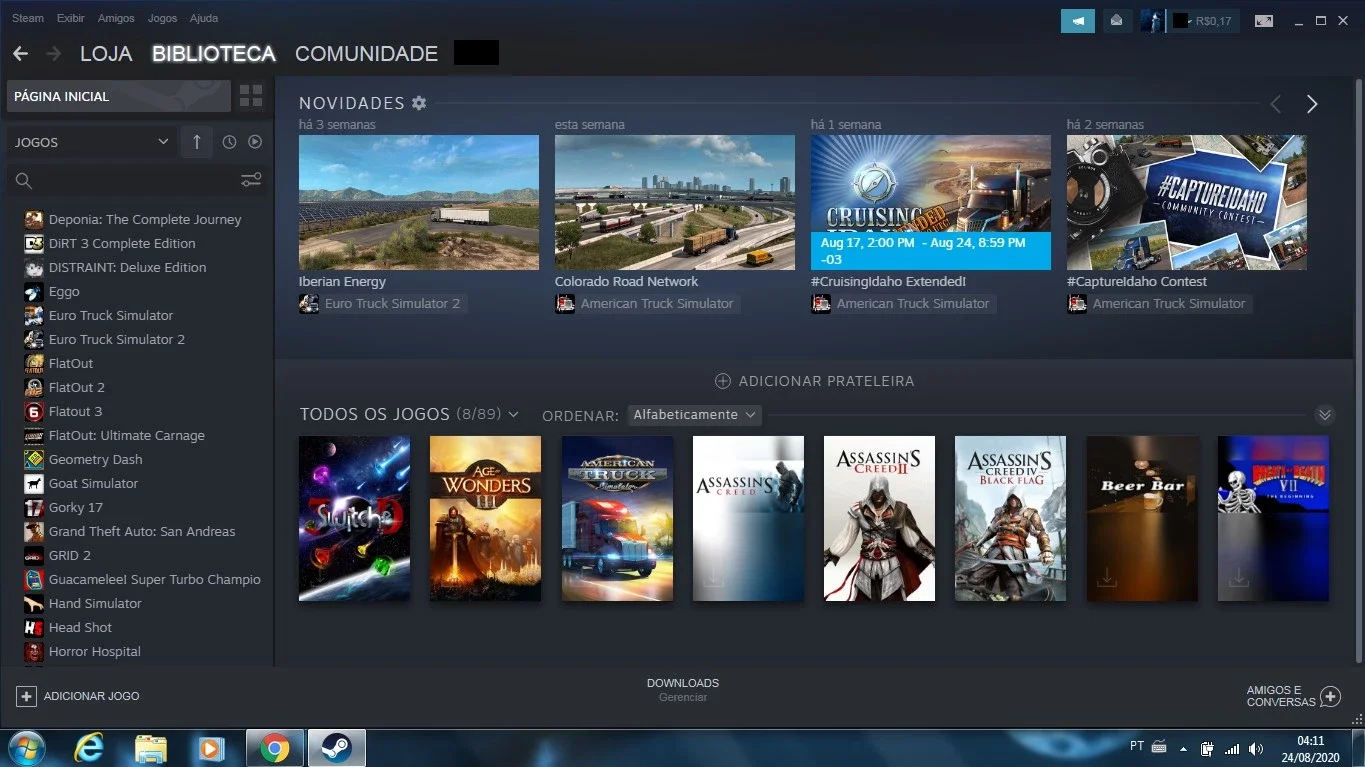Expand the Todos os Jogos shelf dropdown
This screenshot has height=767, width=1365.
pos(513,414)
